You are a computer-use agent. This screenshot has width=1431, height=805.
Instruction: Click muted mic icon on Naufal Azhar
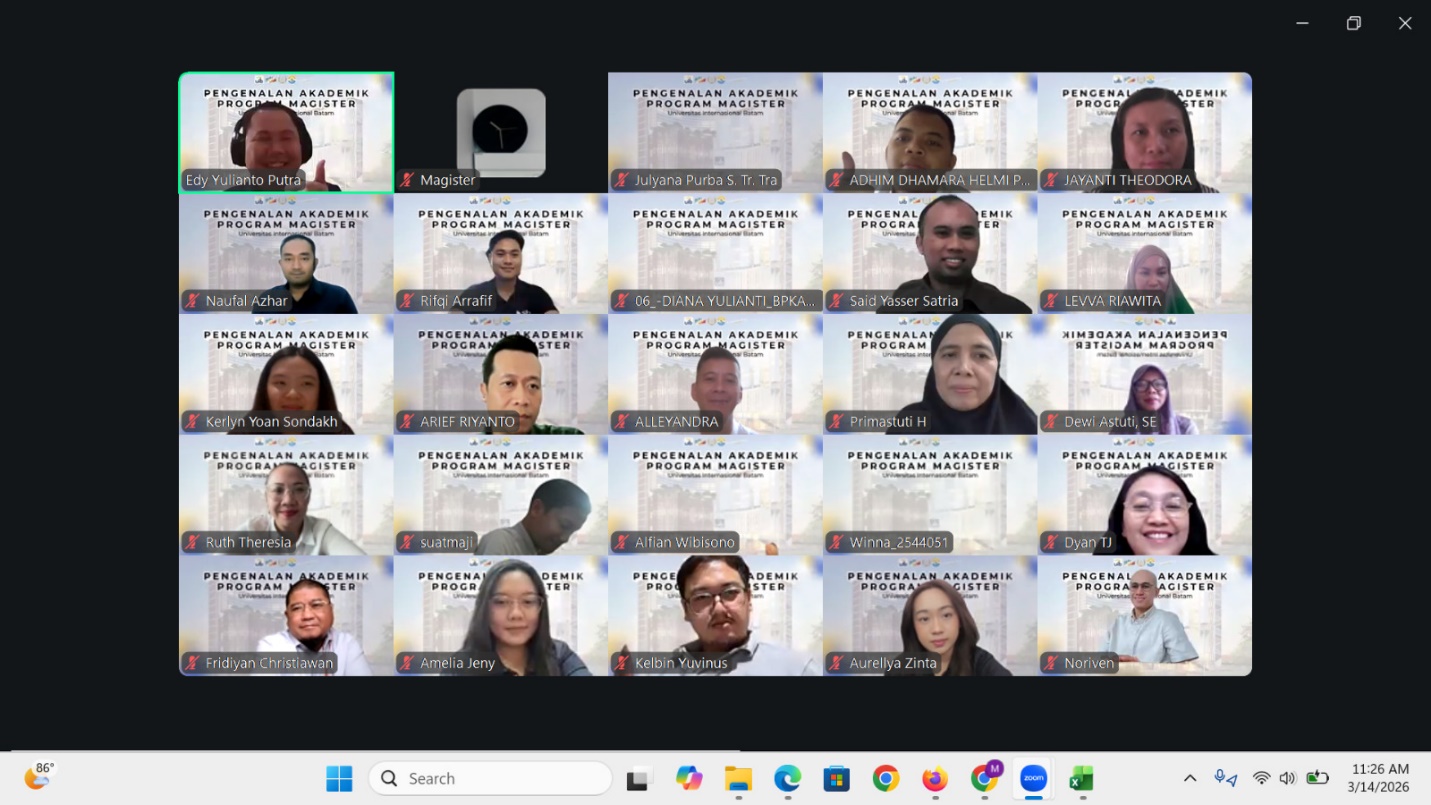pyautogui.click(x=192, y=301)
